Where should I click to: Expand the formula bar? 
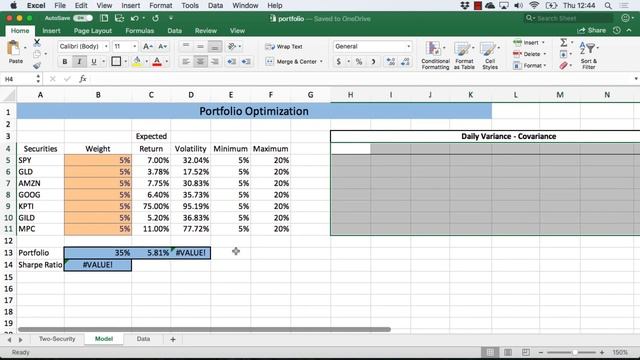click(636, 79)
